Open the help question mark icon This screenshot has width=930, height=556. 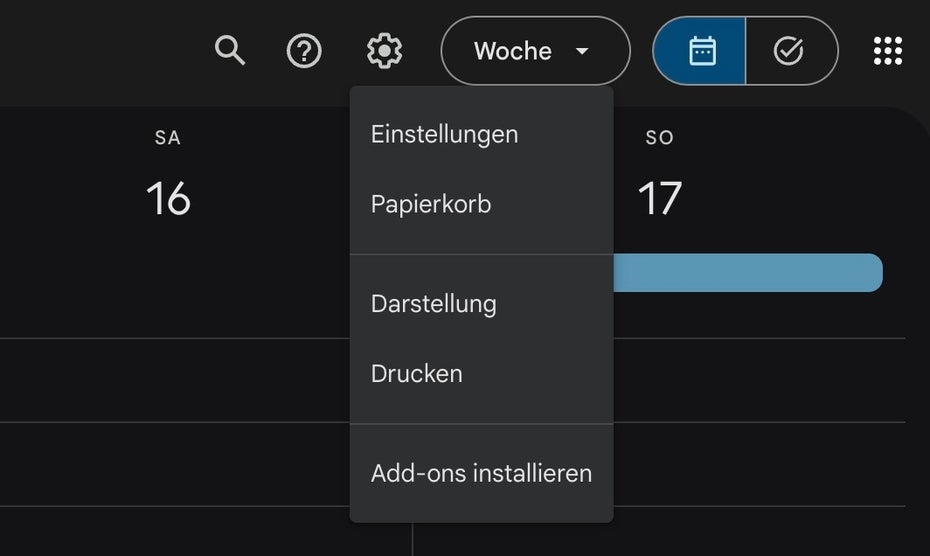[304, 51]
